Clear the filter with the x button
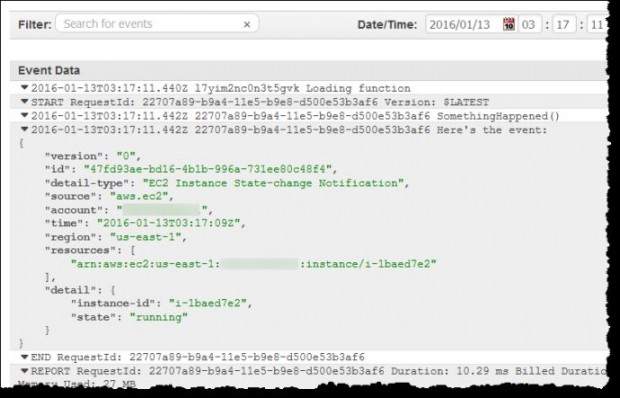 pyautogui.click(x=247, y=25)
